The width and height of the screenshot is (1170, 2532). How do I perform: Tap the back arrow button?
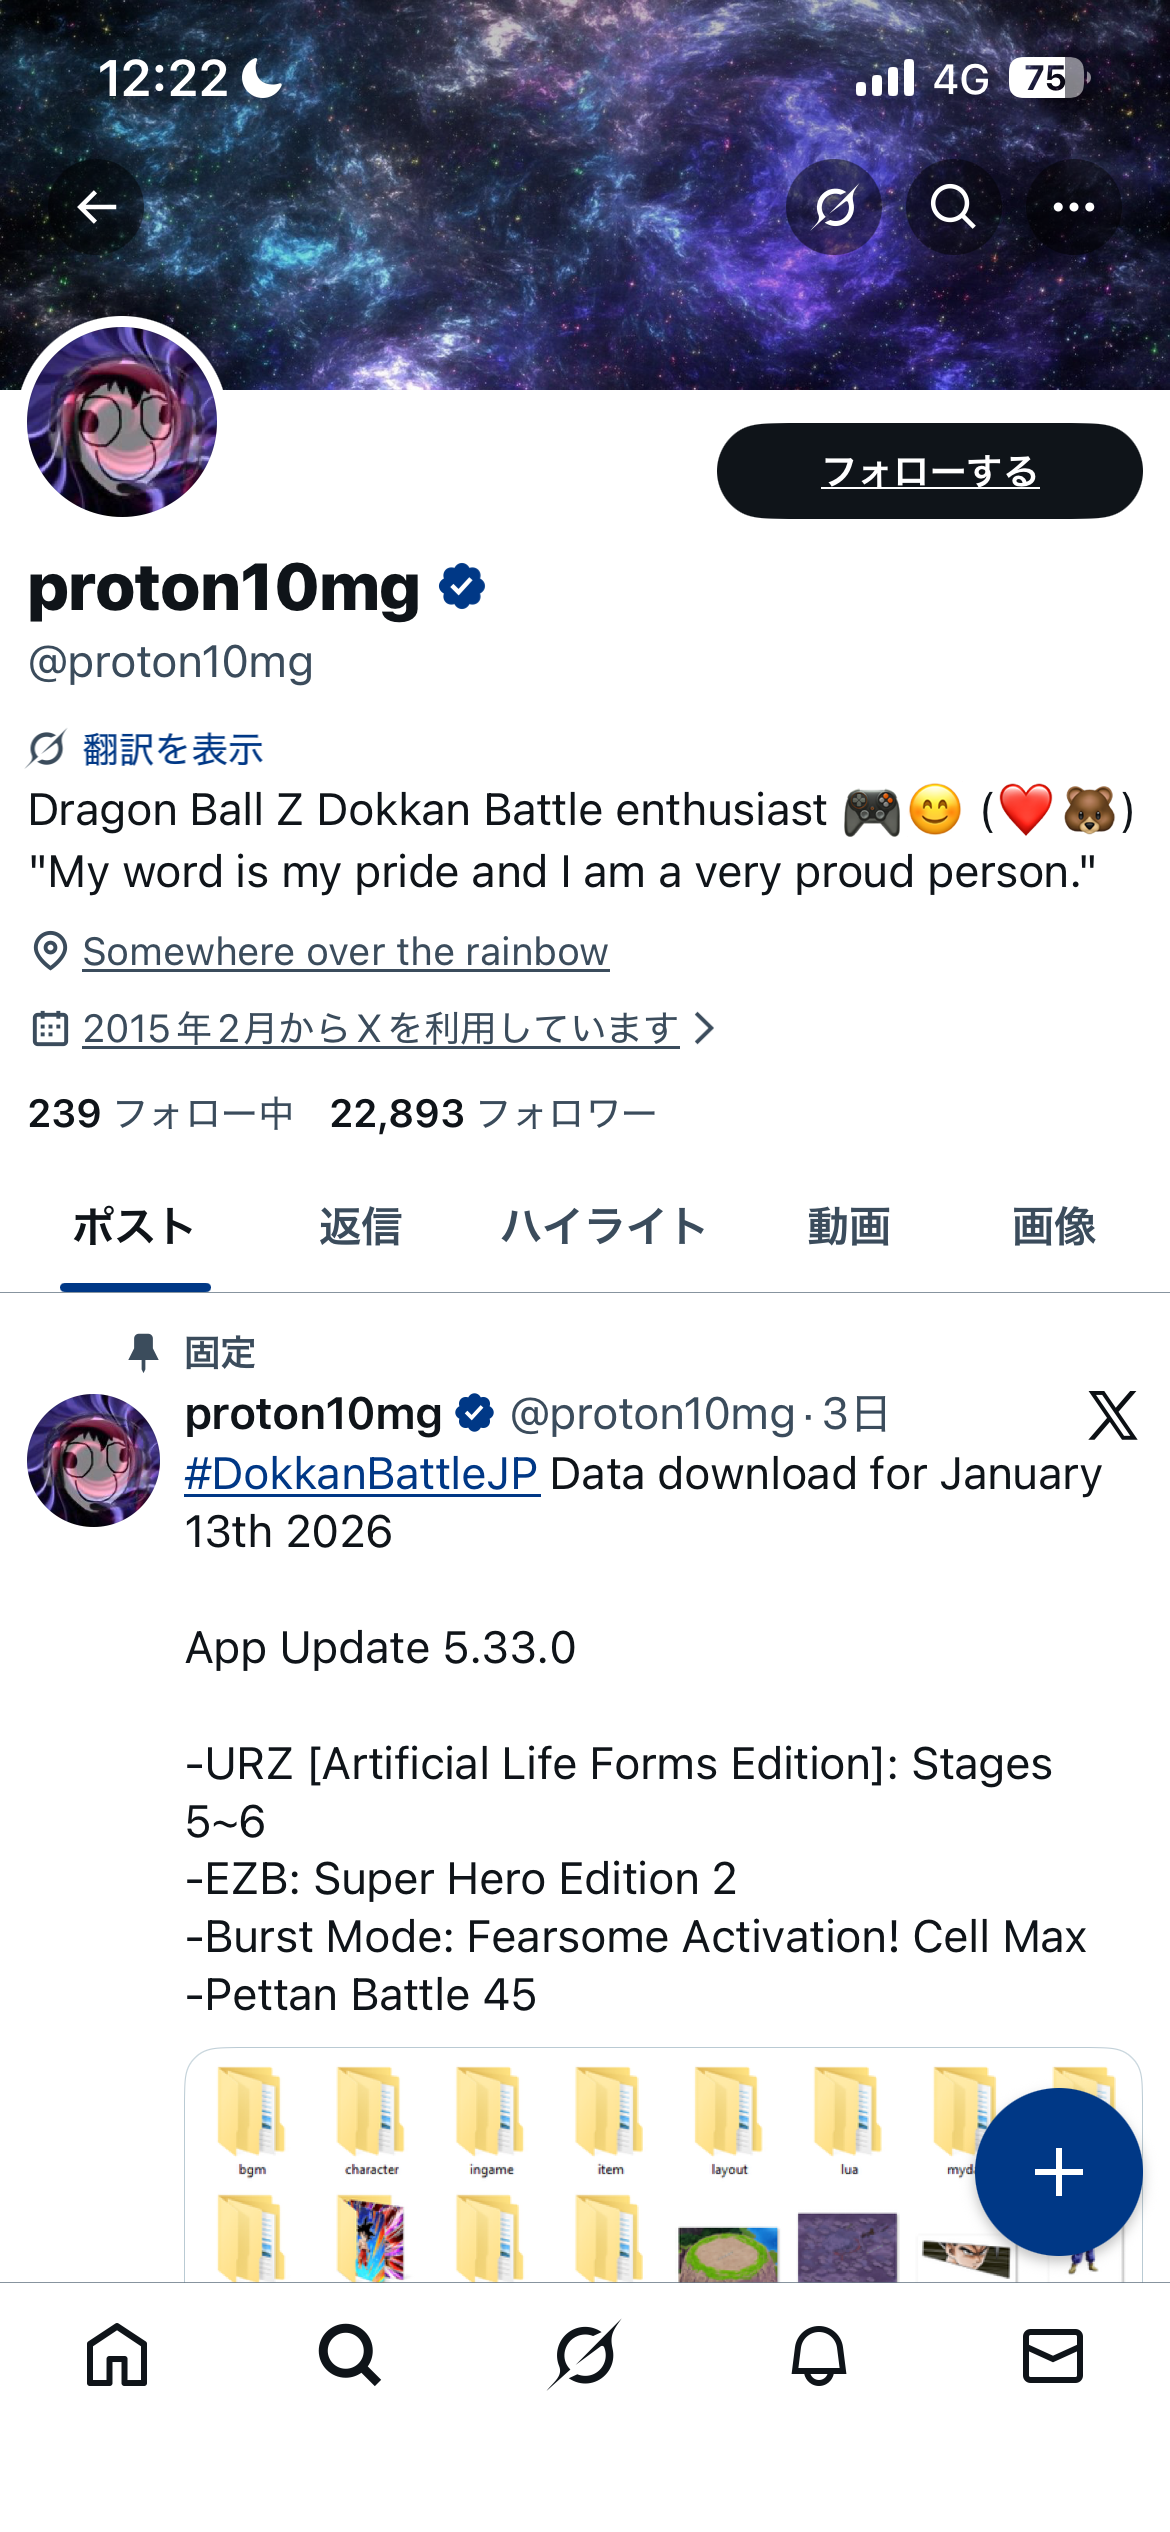coord(96,207)
